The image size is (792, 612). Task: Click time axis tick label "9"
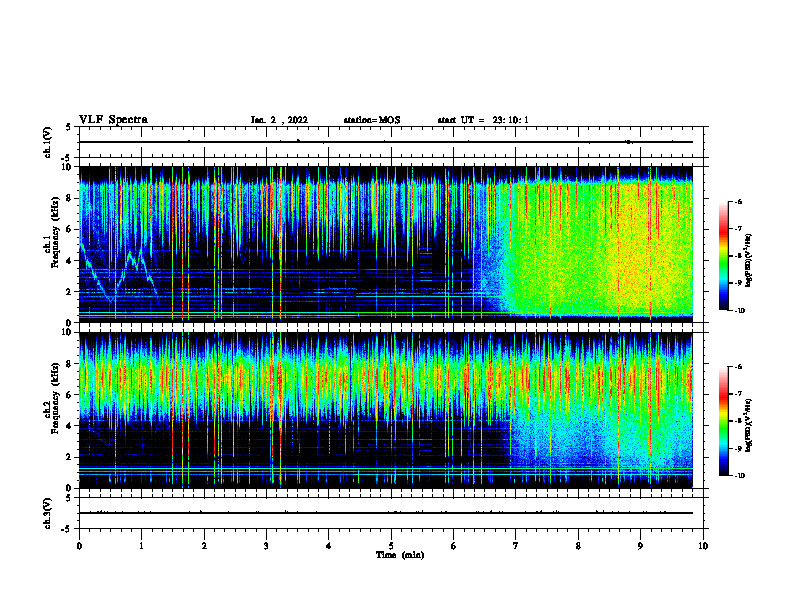(x=640, y=546)
